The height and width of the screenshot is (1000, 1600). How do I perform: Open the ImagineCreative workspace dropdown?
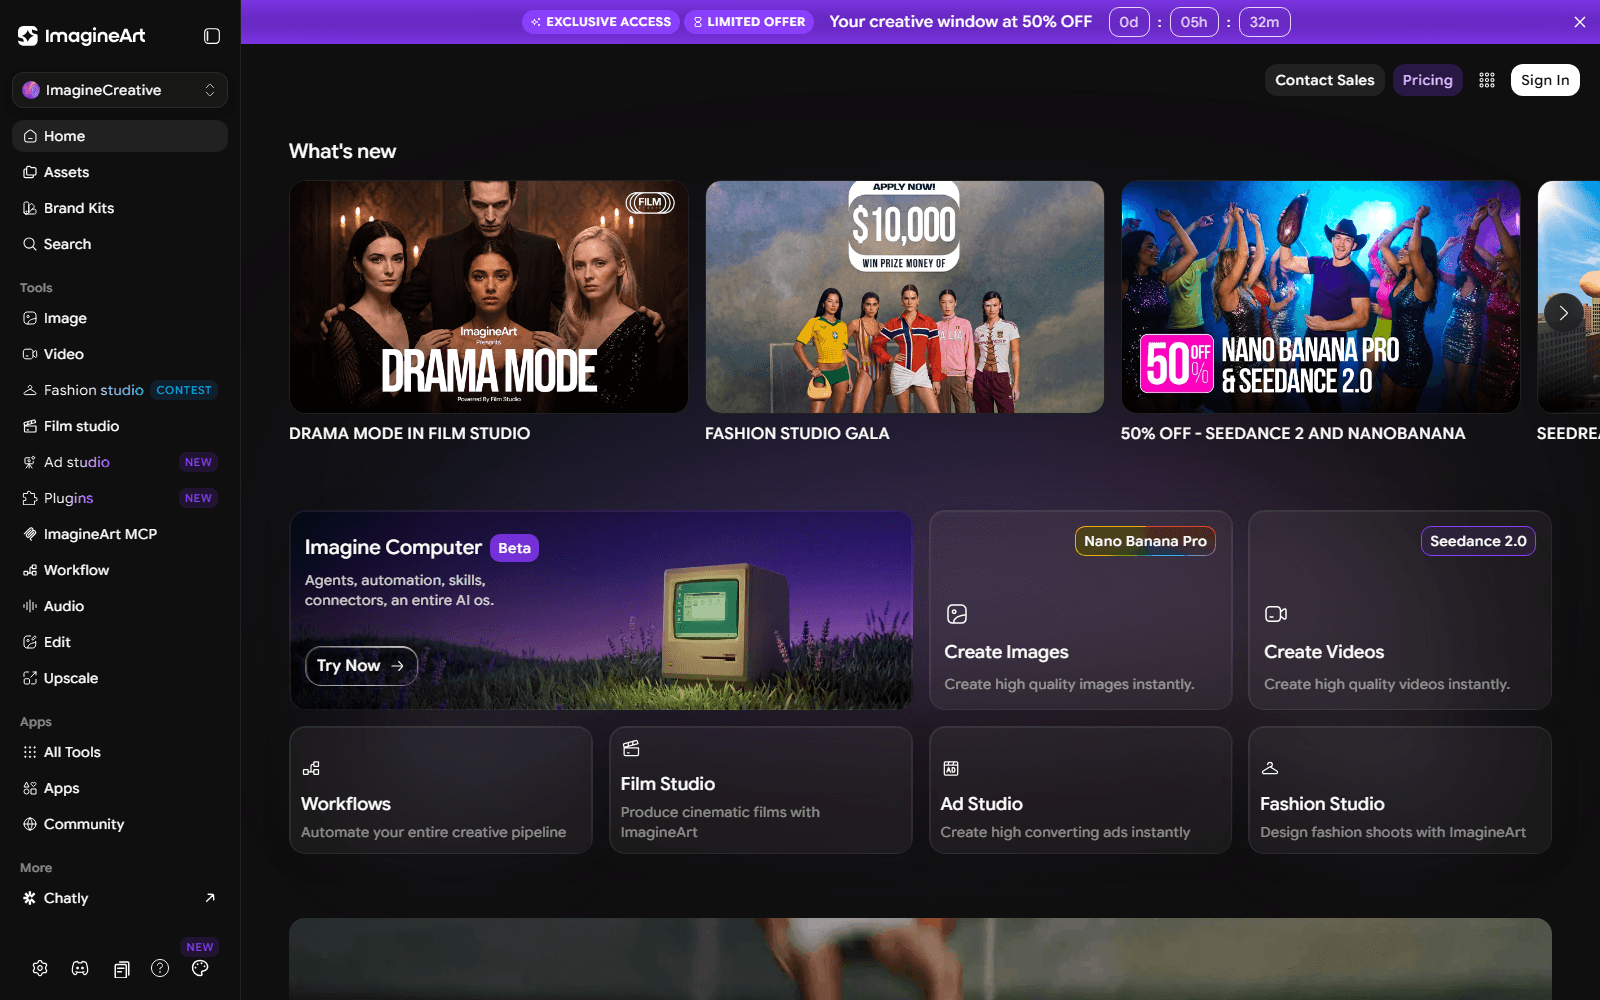coord(120,90)
